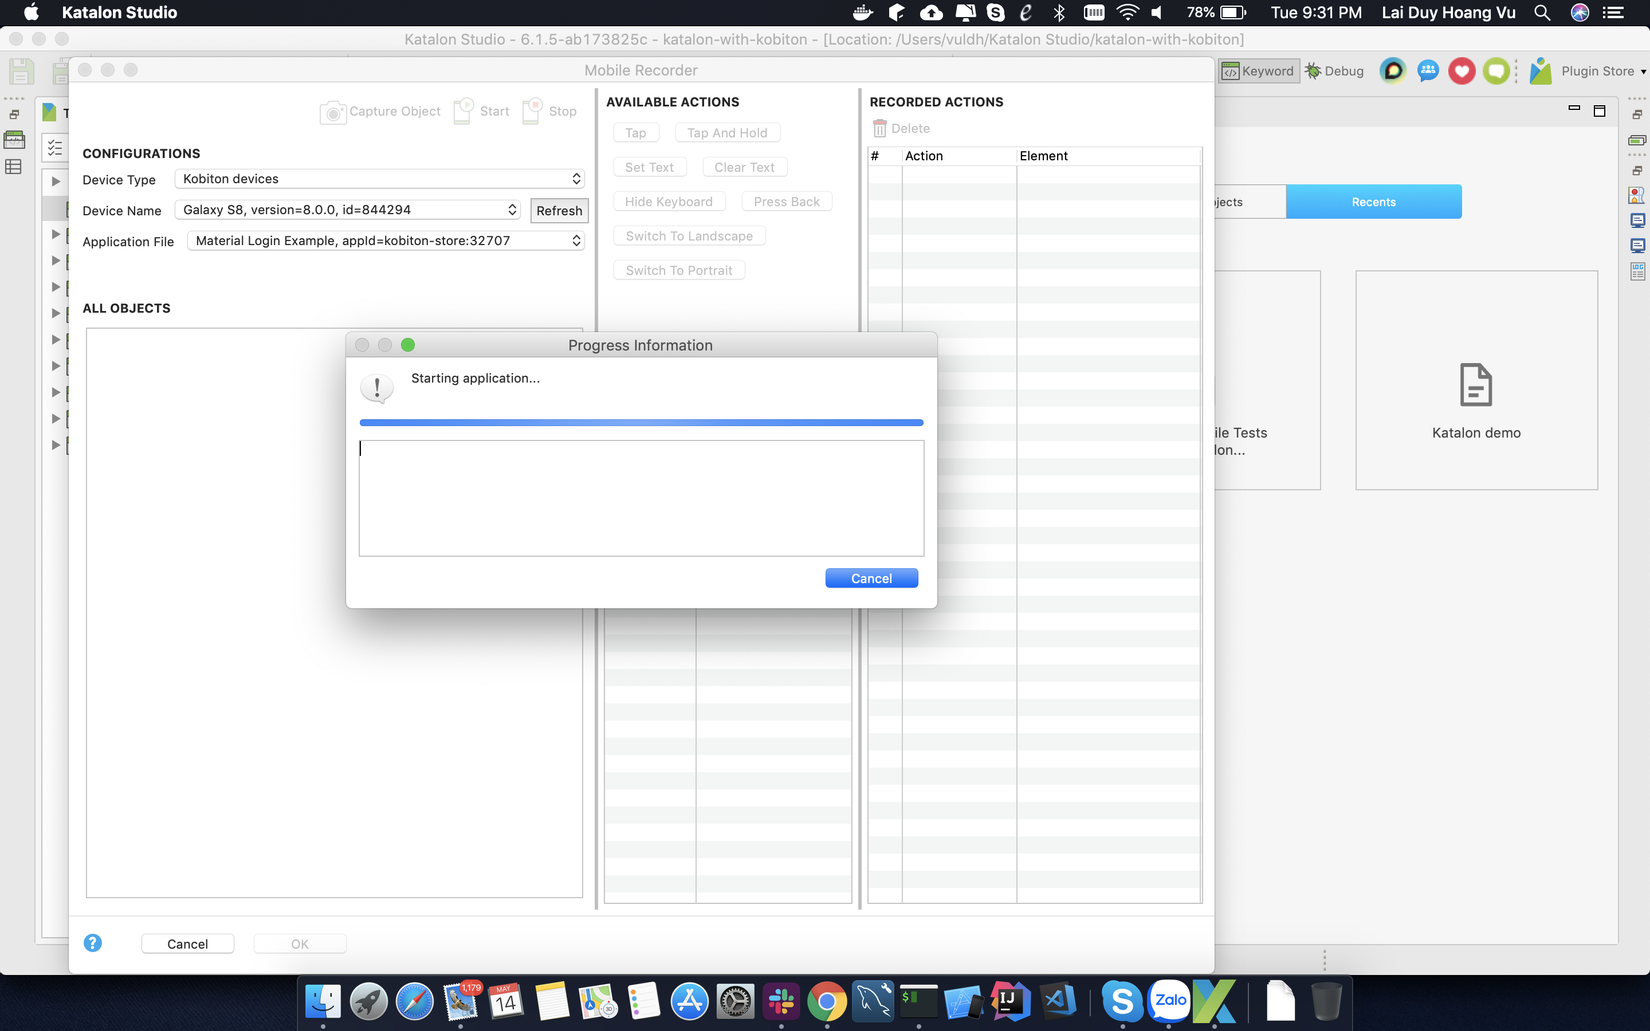
Task: Click the Press Back button
Action: tap(787, 202)
